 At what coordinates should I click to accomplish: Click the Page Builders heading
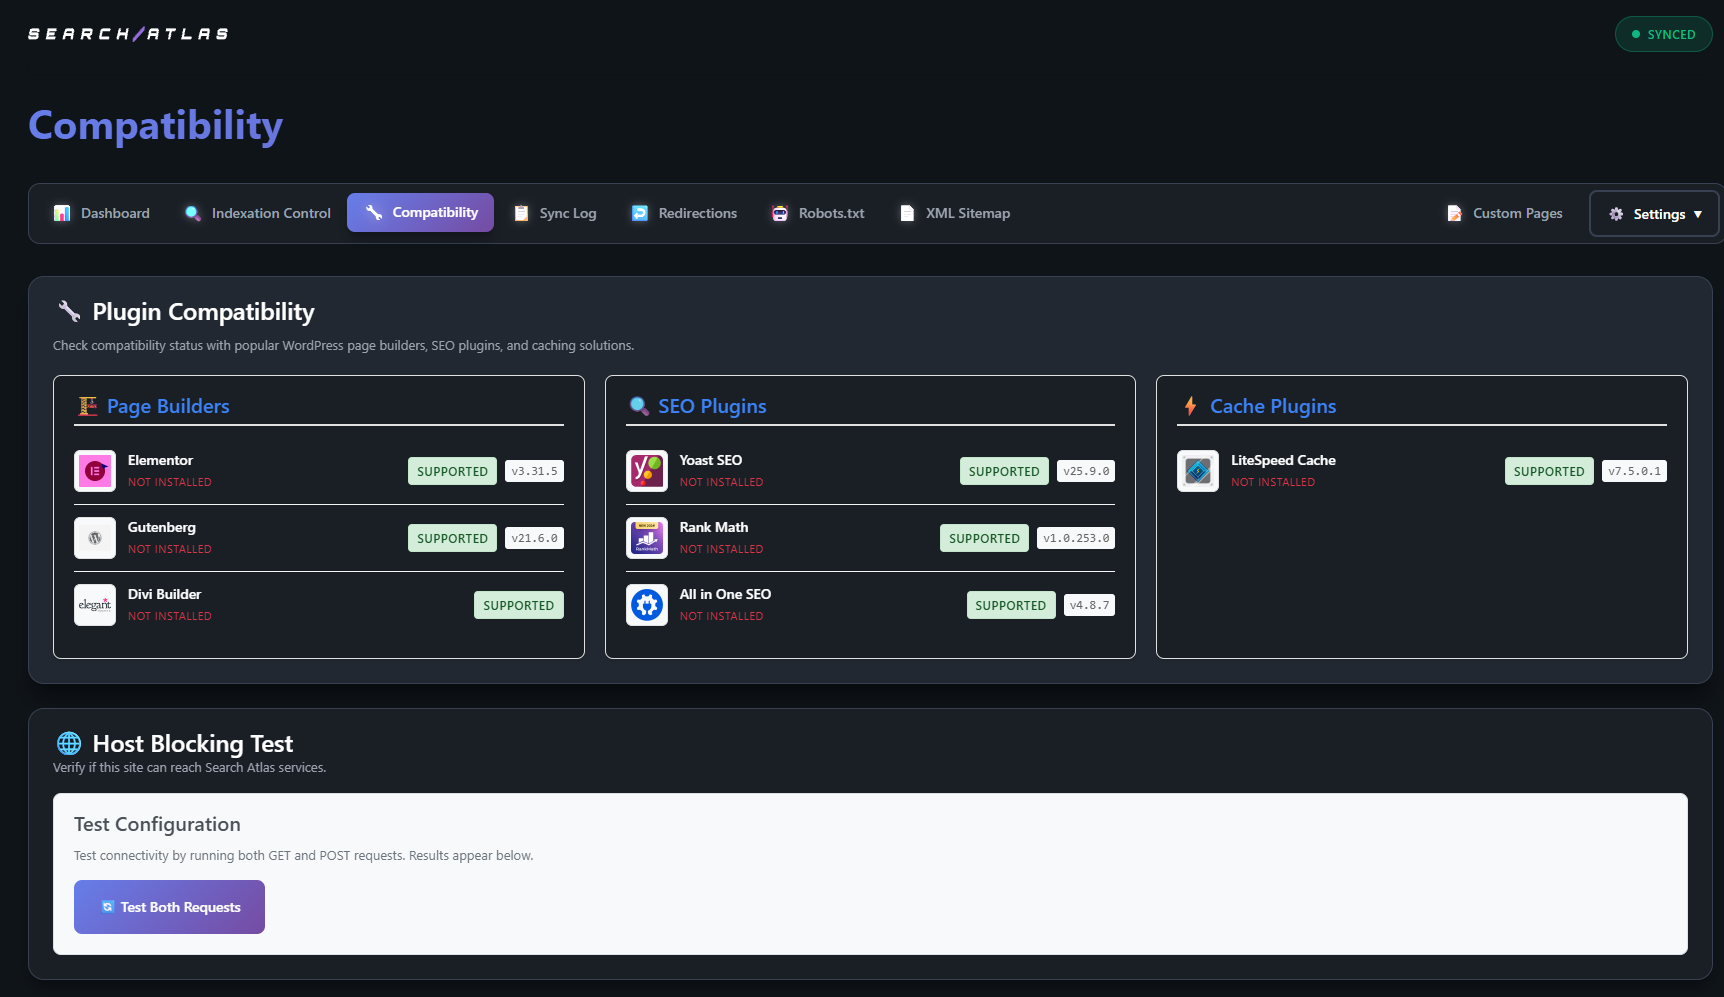[x=168, y=406]
